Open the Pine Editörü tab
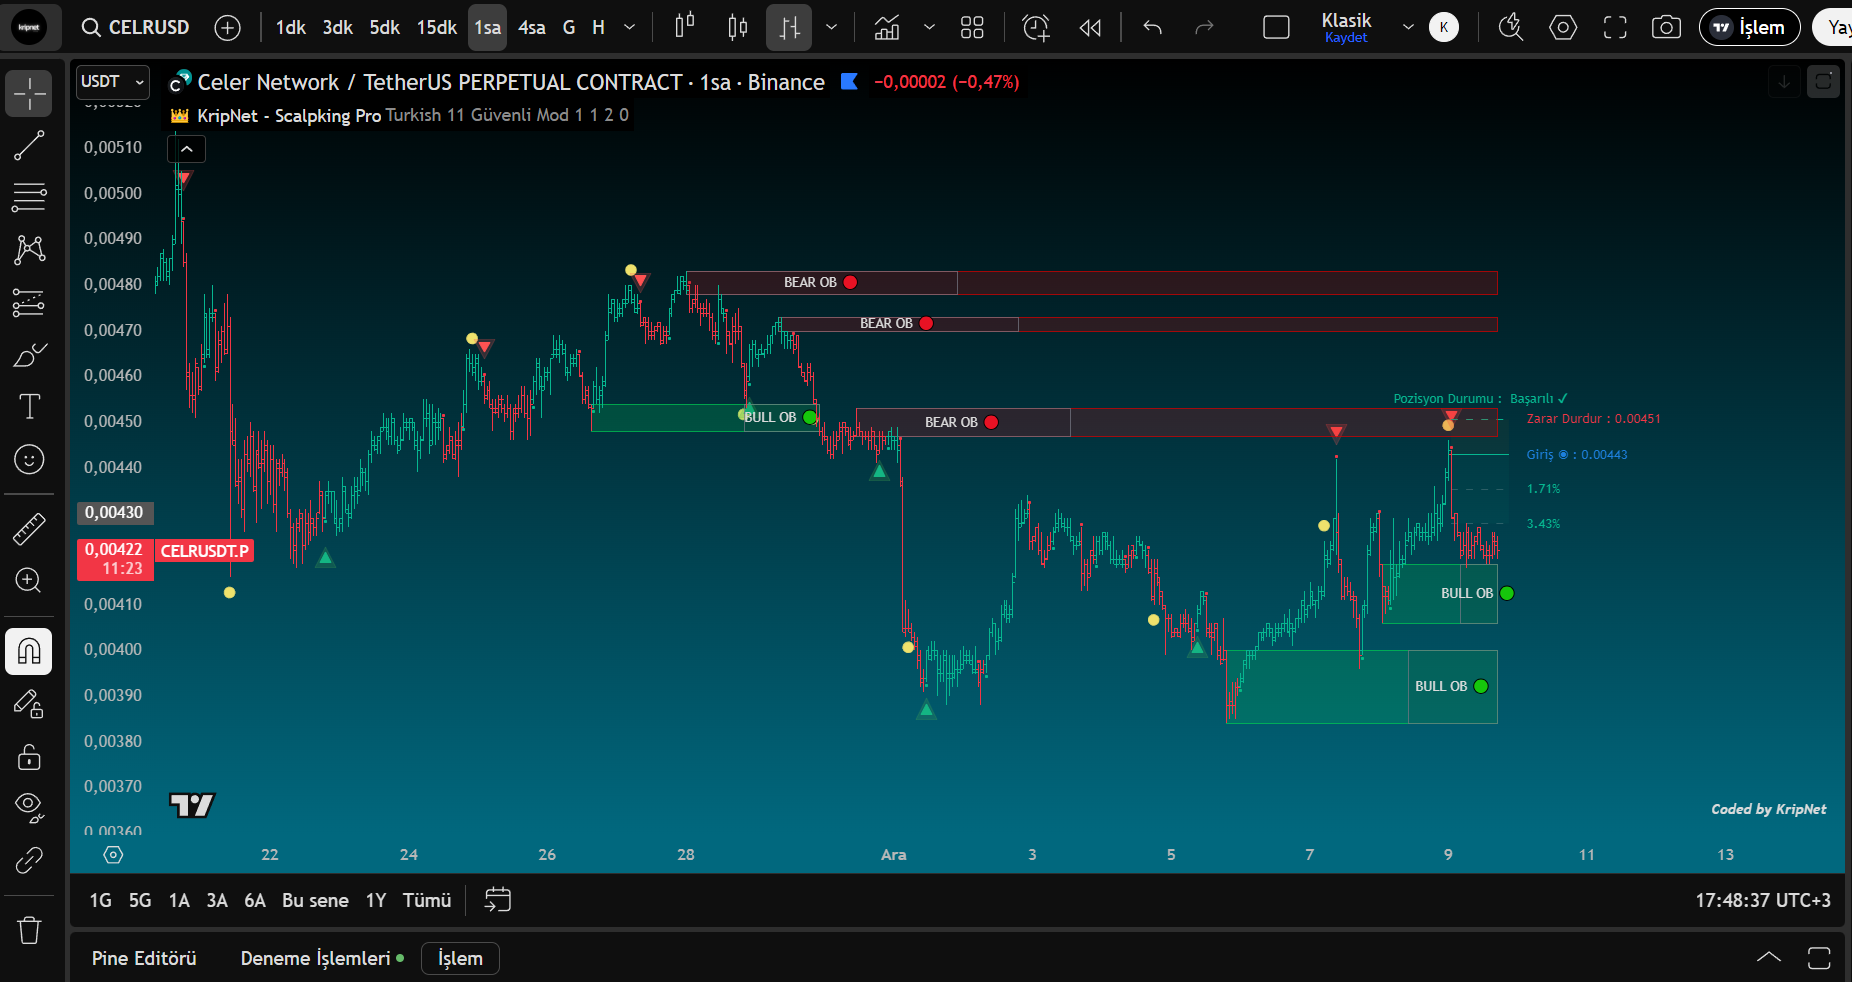The height and width of the screenshot is (982, 1852). click(x=144, y=958)
